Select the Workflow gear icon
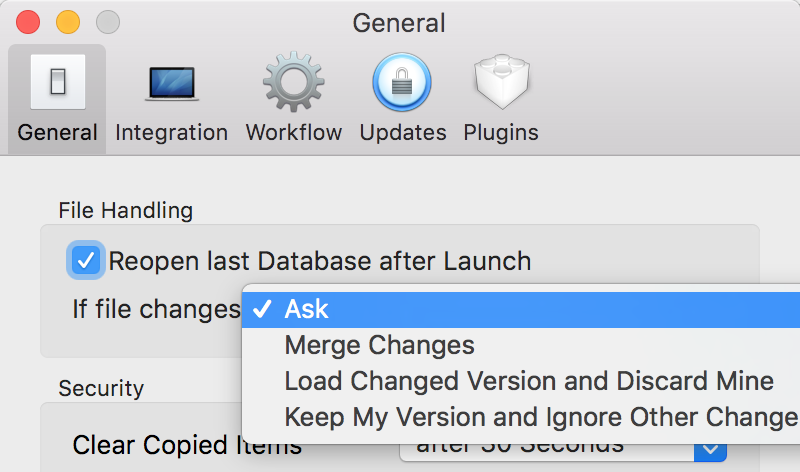This screenshot has height=472, width=800. (293, 82)
